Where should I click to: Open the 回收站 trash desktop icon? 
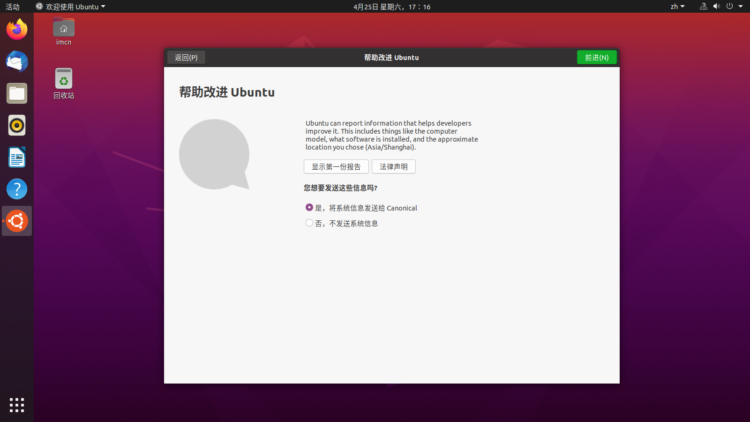(64, 81)
